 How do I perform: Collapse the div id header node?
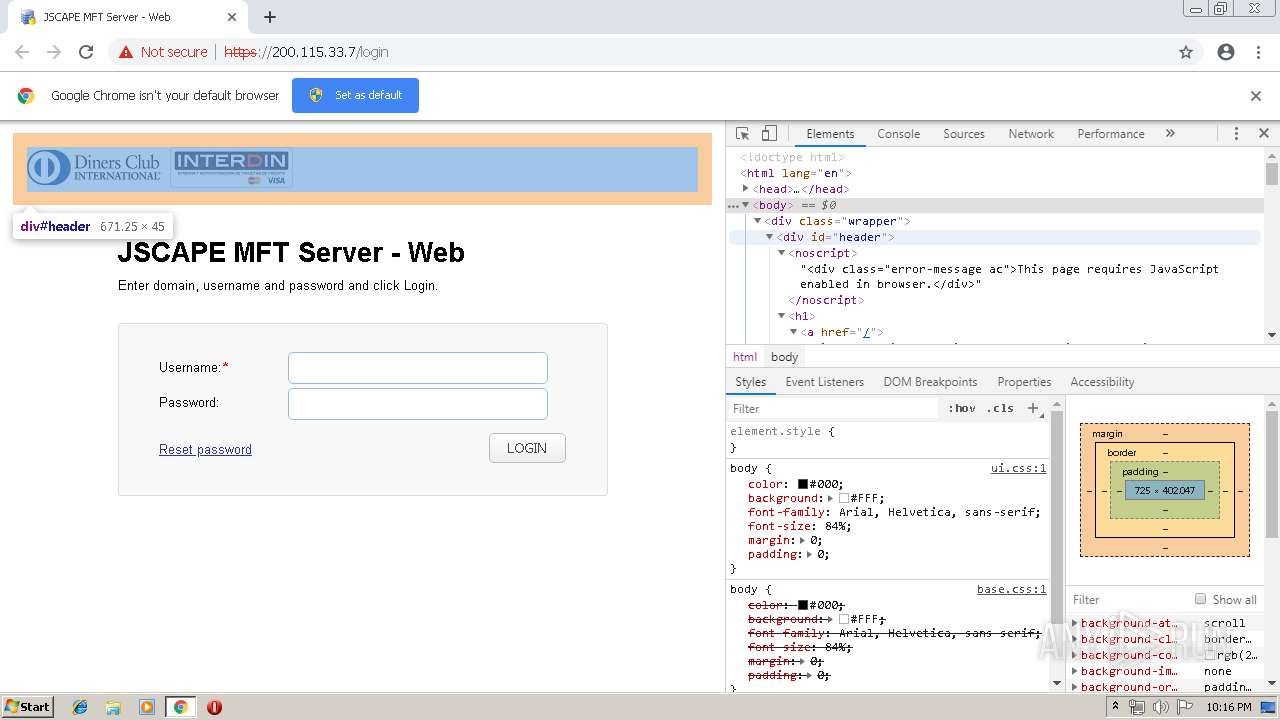click(769, 237)
